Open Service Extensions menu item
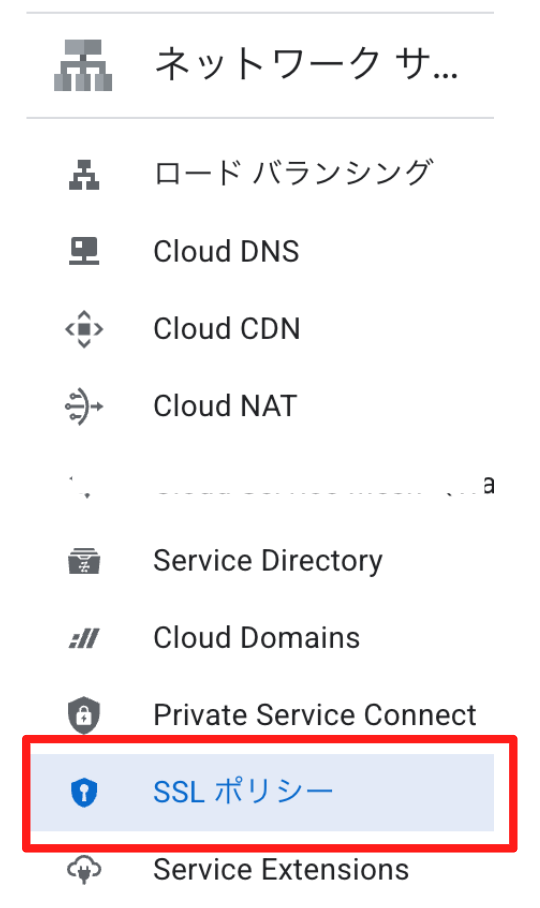The height and width of the screenshot is (908, 540). pos(260,870)
